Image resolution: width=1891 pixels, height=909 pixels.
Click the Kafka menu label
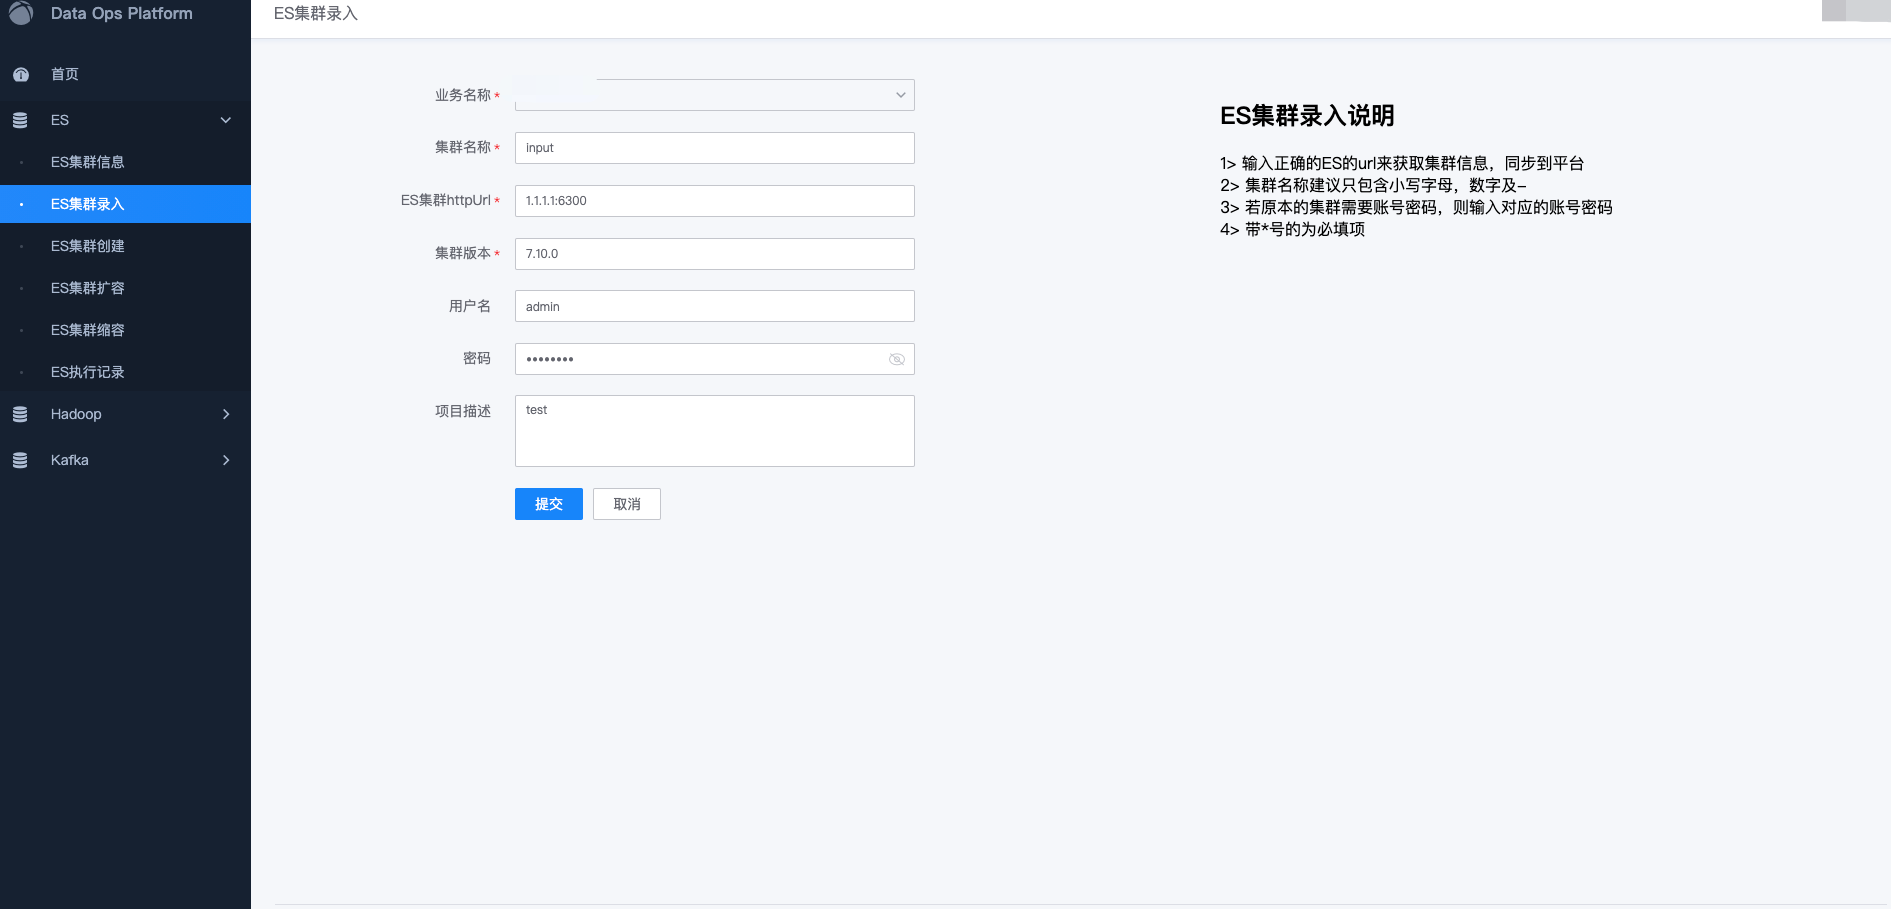coord(70,460)
